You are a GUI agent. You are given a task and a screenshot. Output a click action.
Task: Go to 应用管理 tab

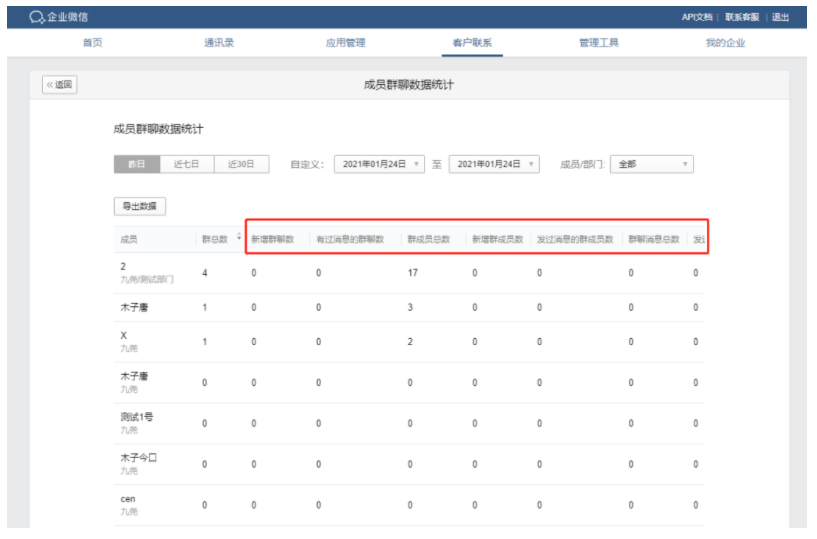click(x=345, y=43)
